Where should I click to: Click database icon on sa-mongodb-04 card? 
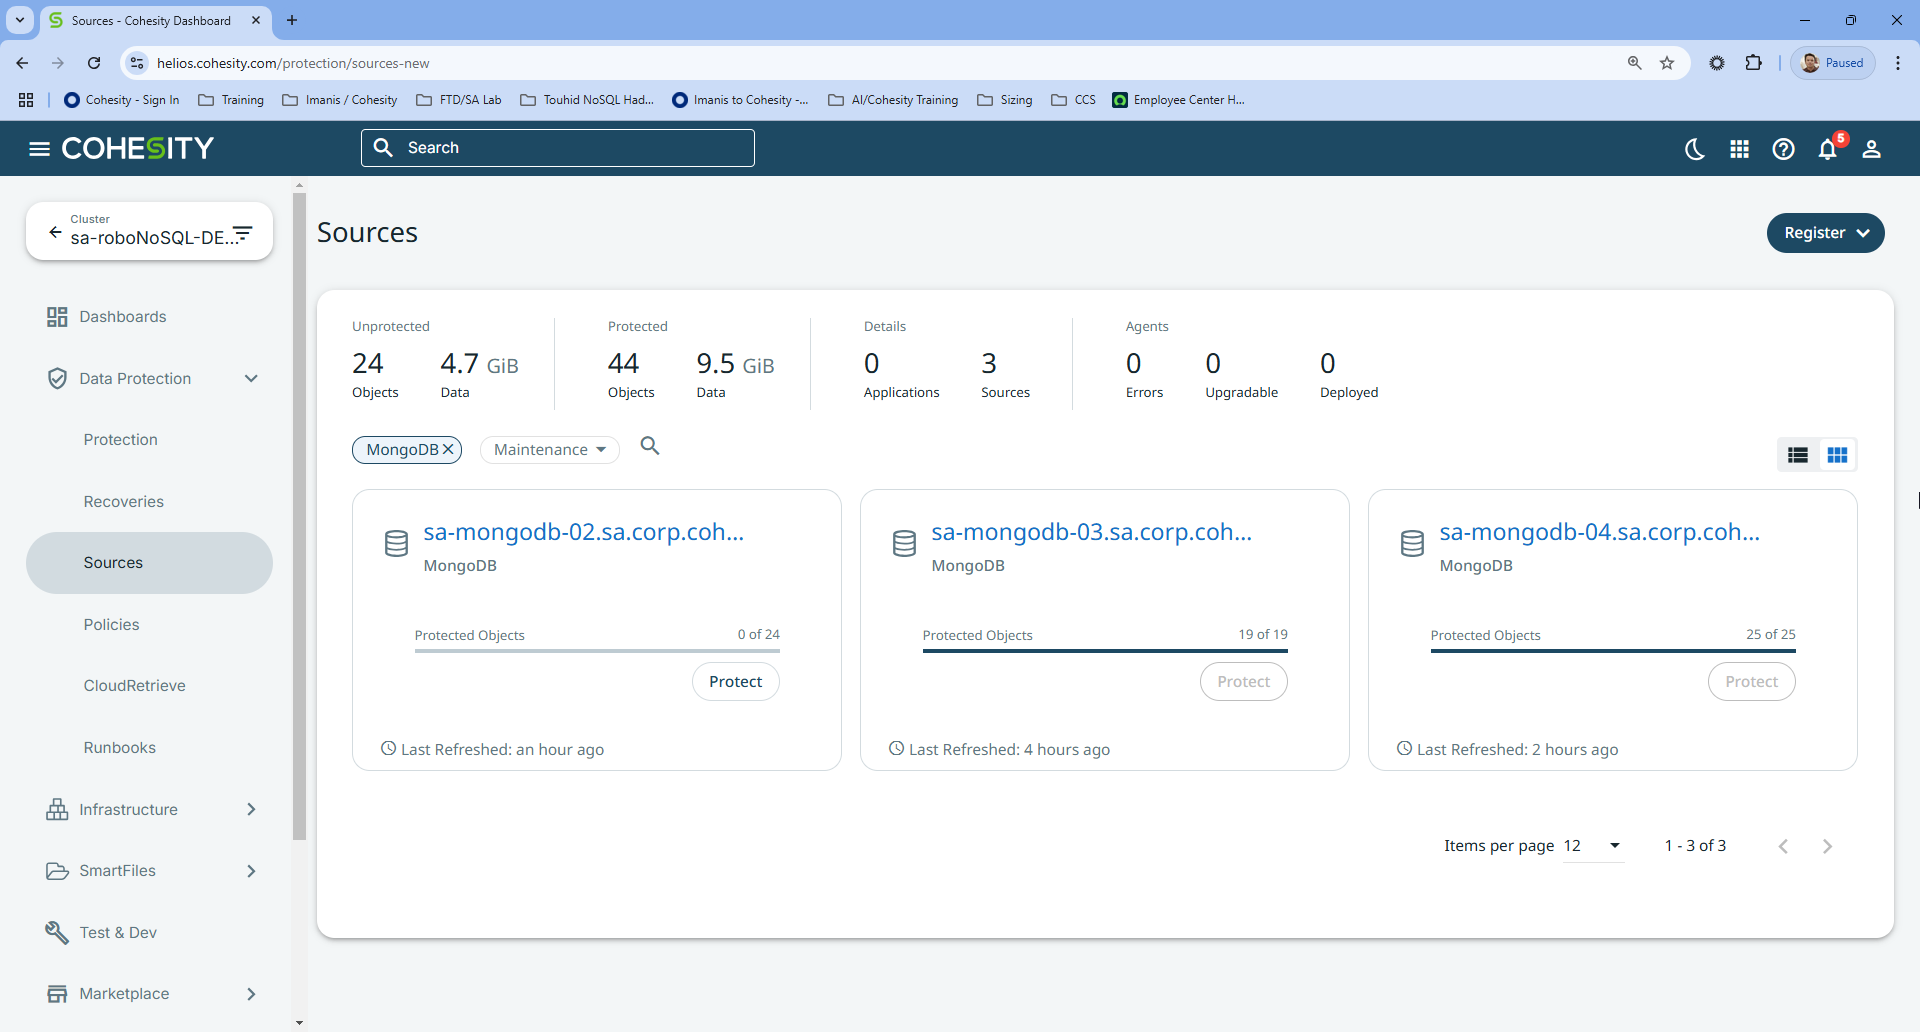pyautogui.click(x=1412, y=544)
